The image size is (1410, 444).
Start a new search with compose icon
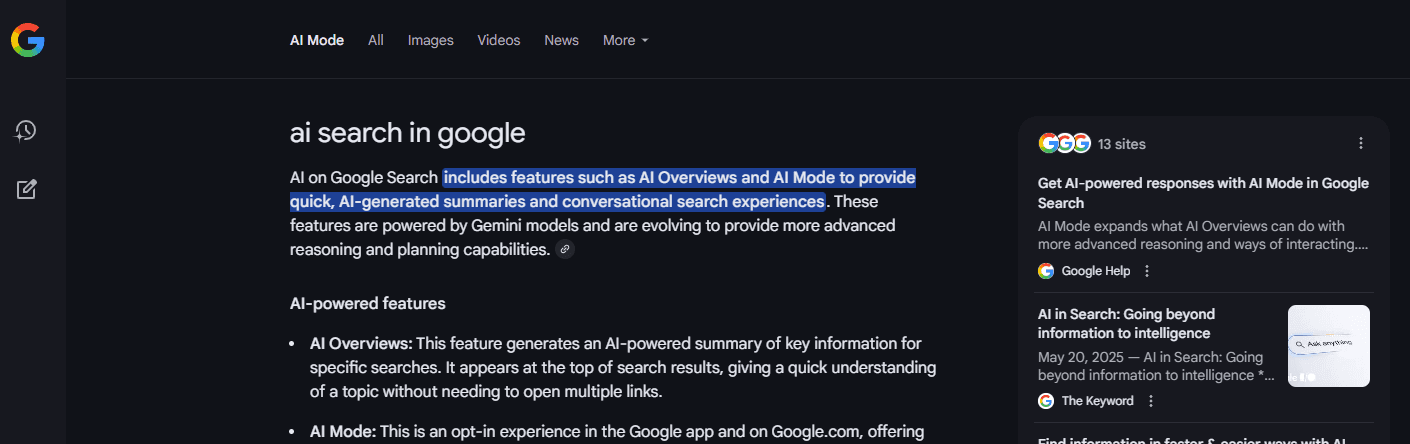pos(27,189)
